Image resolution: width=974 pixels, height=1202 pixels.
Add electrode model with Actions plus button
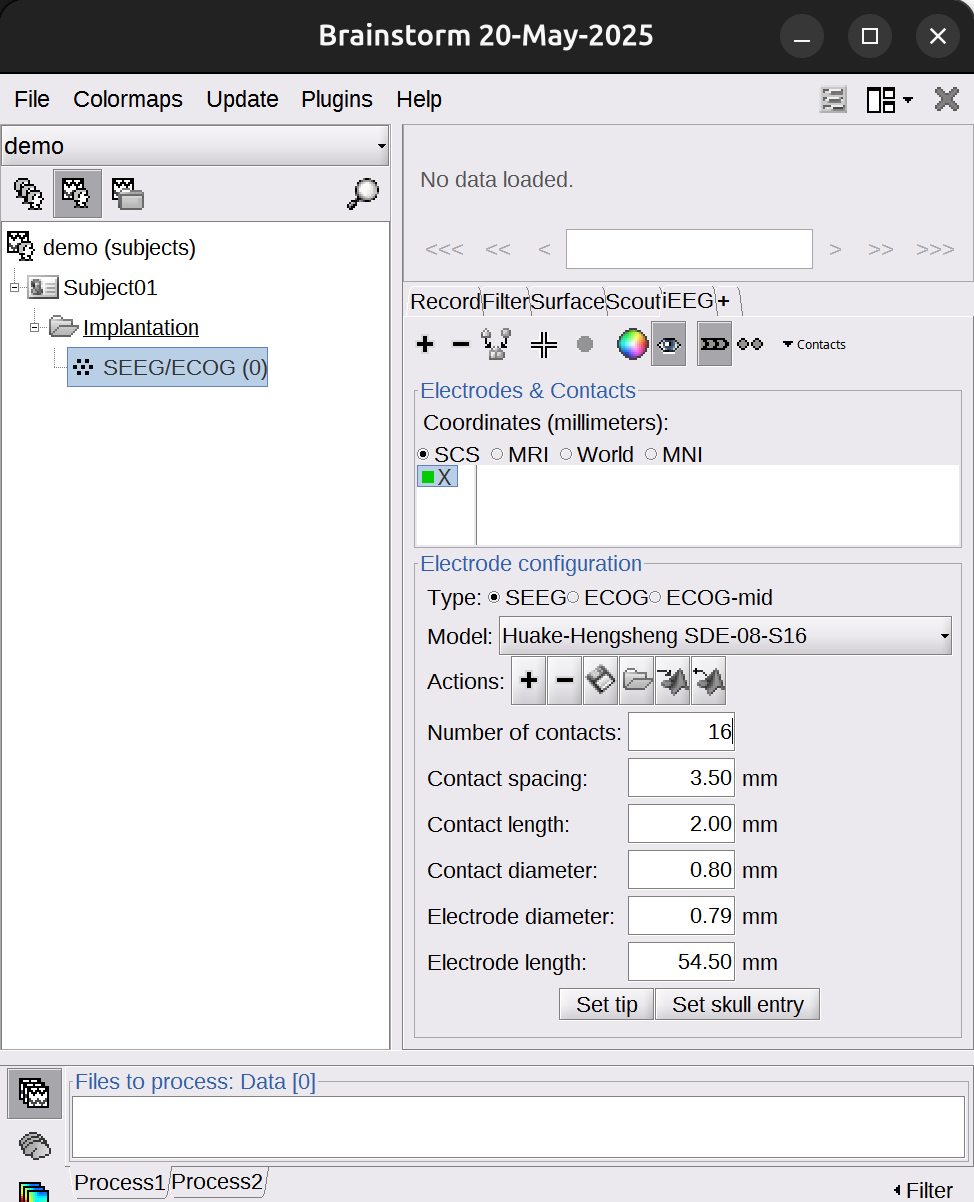click(528, 681)
